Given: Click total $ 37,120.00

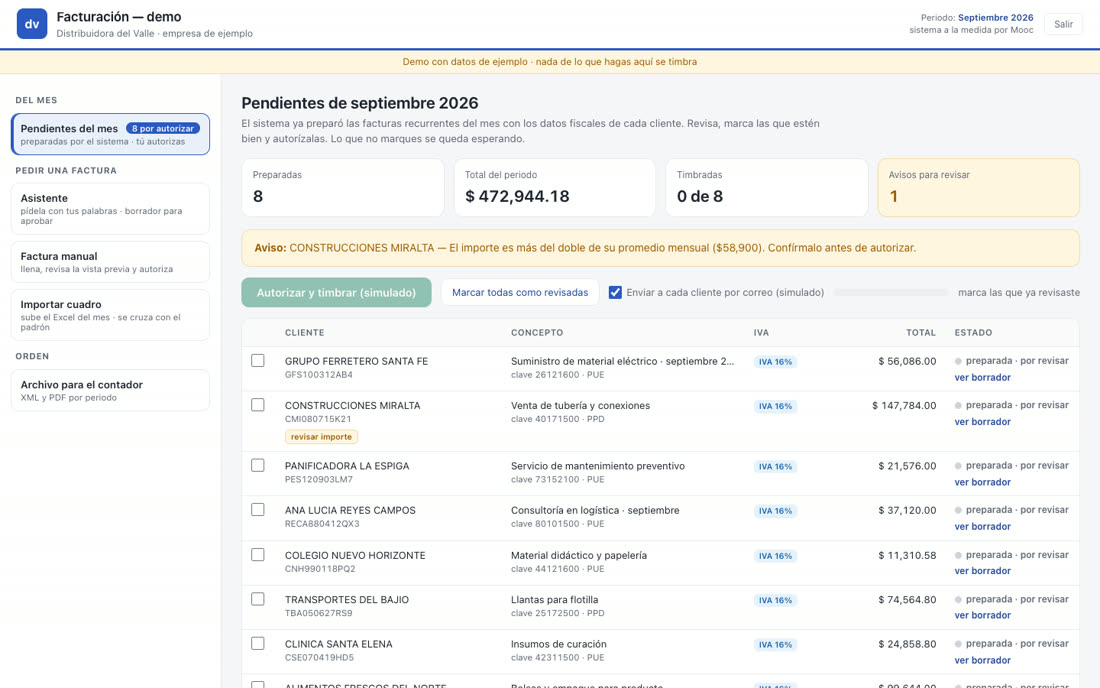Looking at the screenshot, I should 906,510.
